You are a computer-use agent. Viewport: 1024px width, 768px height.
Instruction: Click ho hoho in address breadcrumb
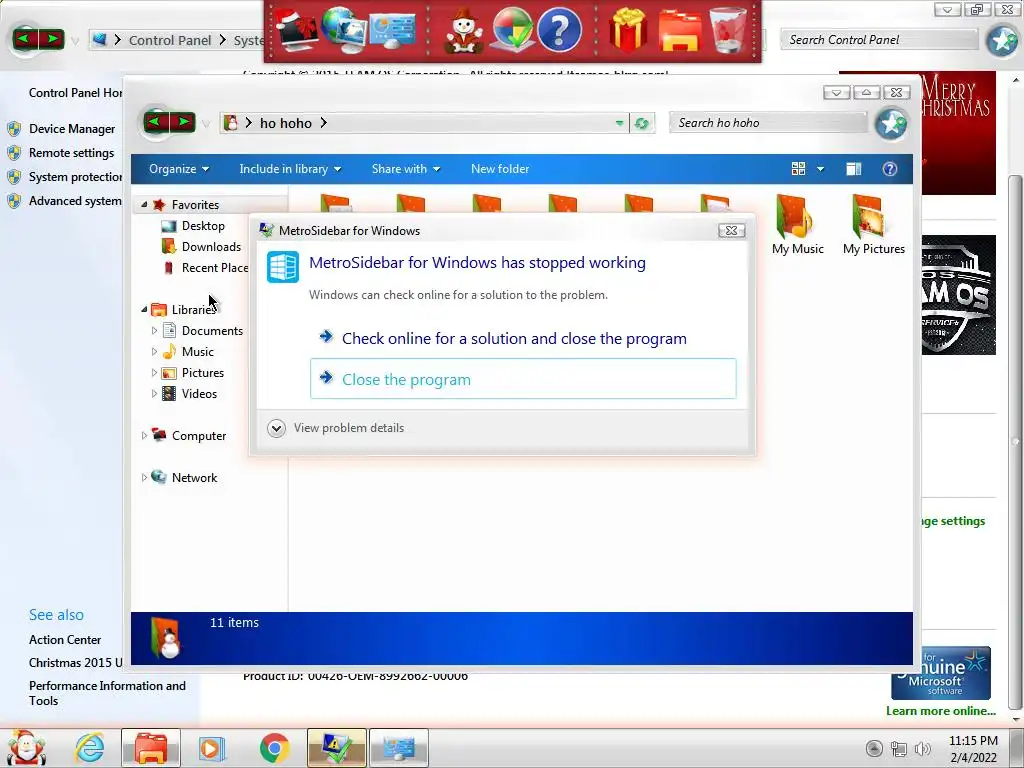286,123
